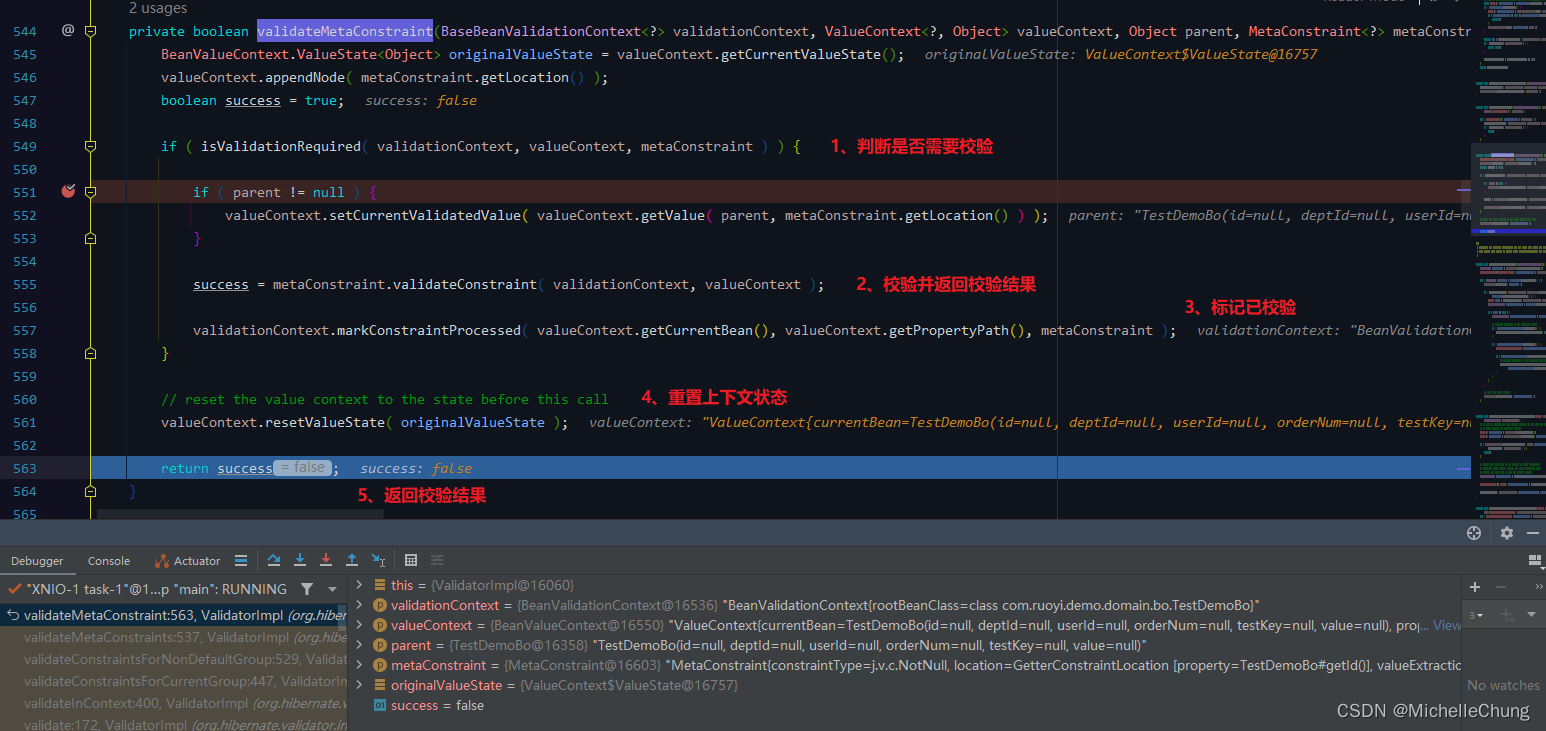Click the XNIO-1 task-1 thread selector
The image size is (1546, 731).
157,589
